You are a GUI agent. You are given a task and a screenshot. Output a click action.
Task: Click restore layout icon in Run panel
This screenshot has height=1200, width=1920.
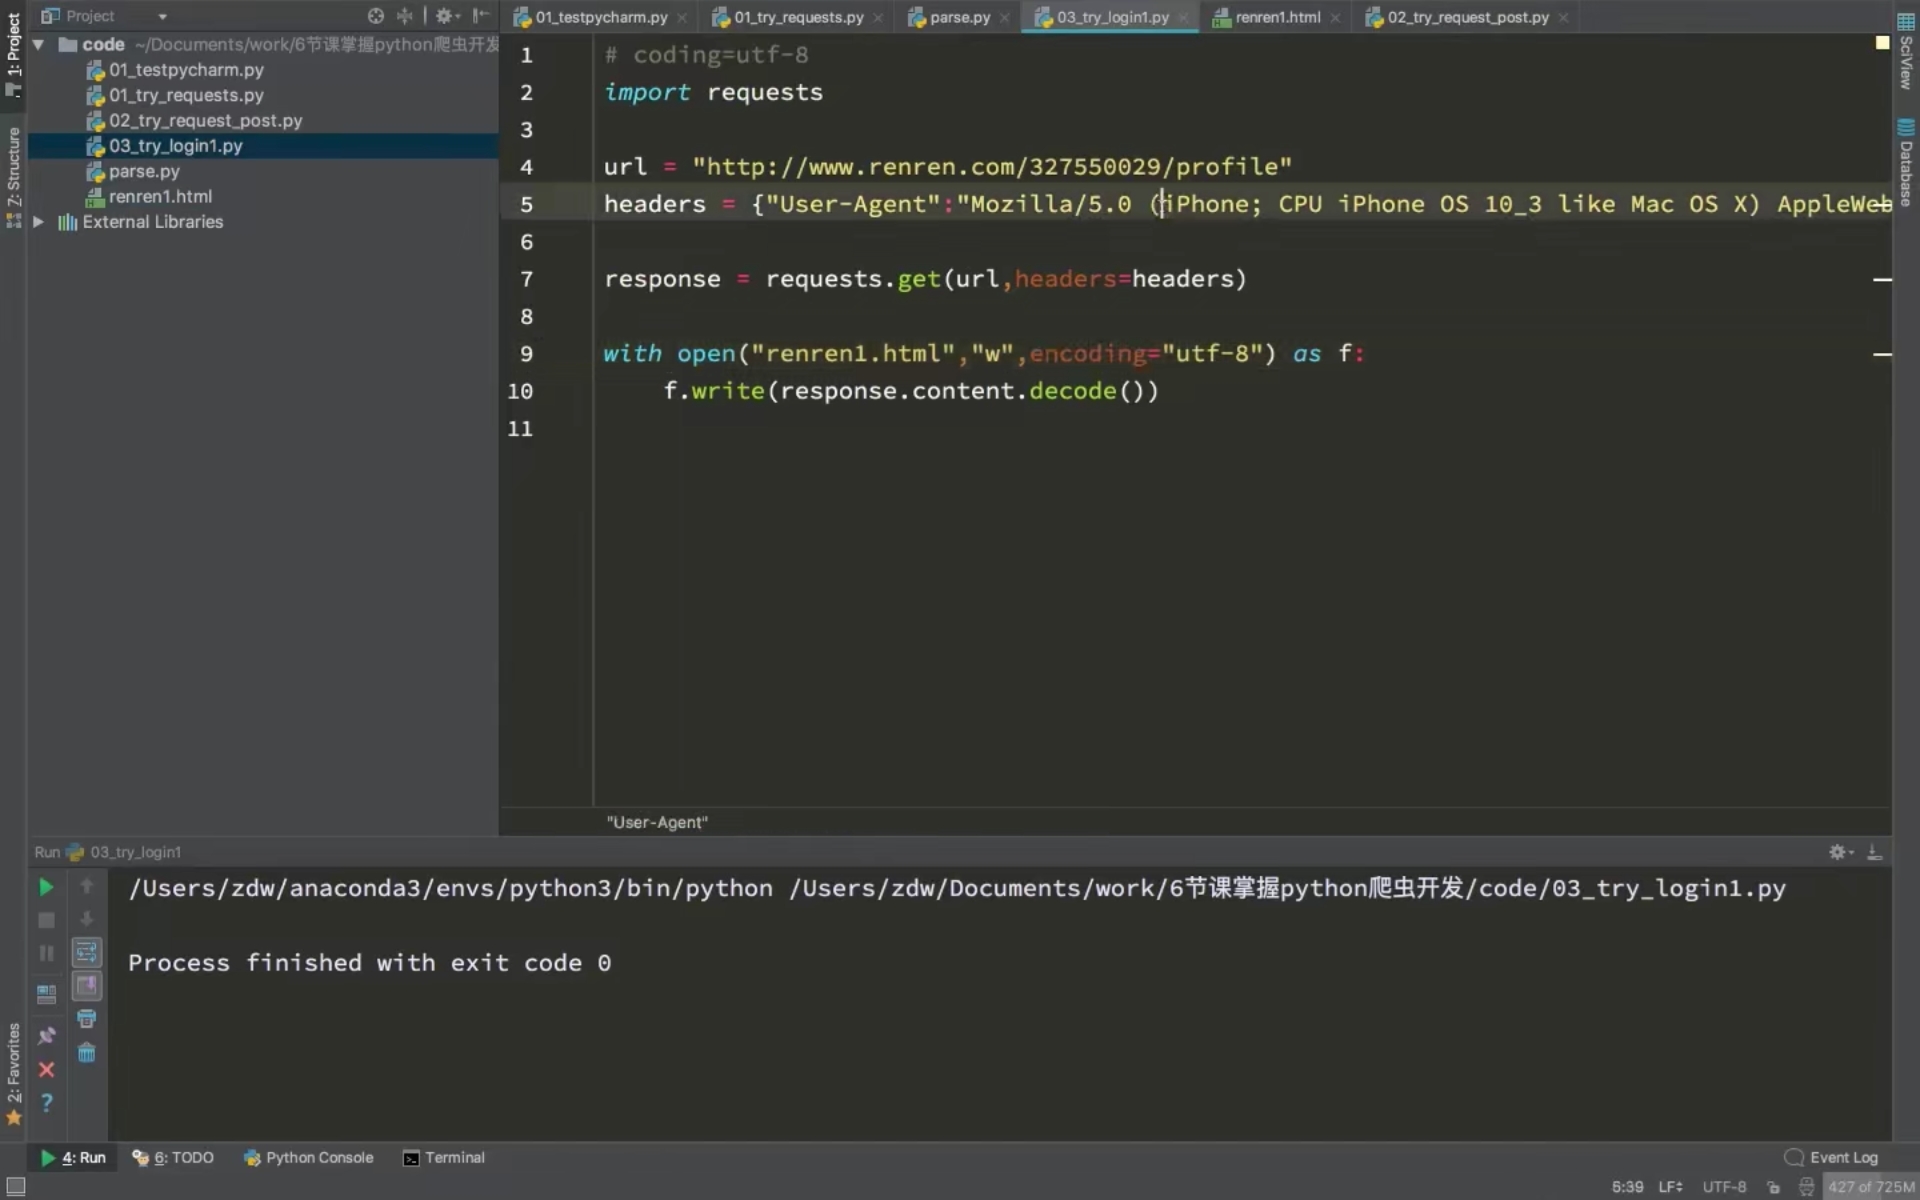pos(46,994)
